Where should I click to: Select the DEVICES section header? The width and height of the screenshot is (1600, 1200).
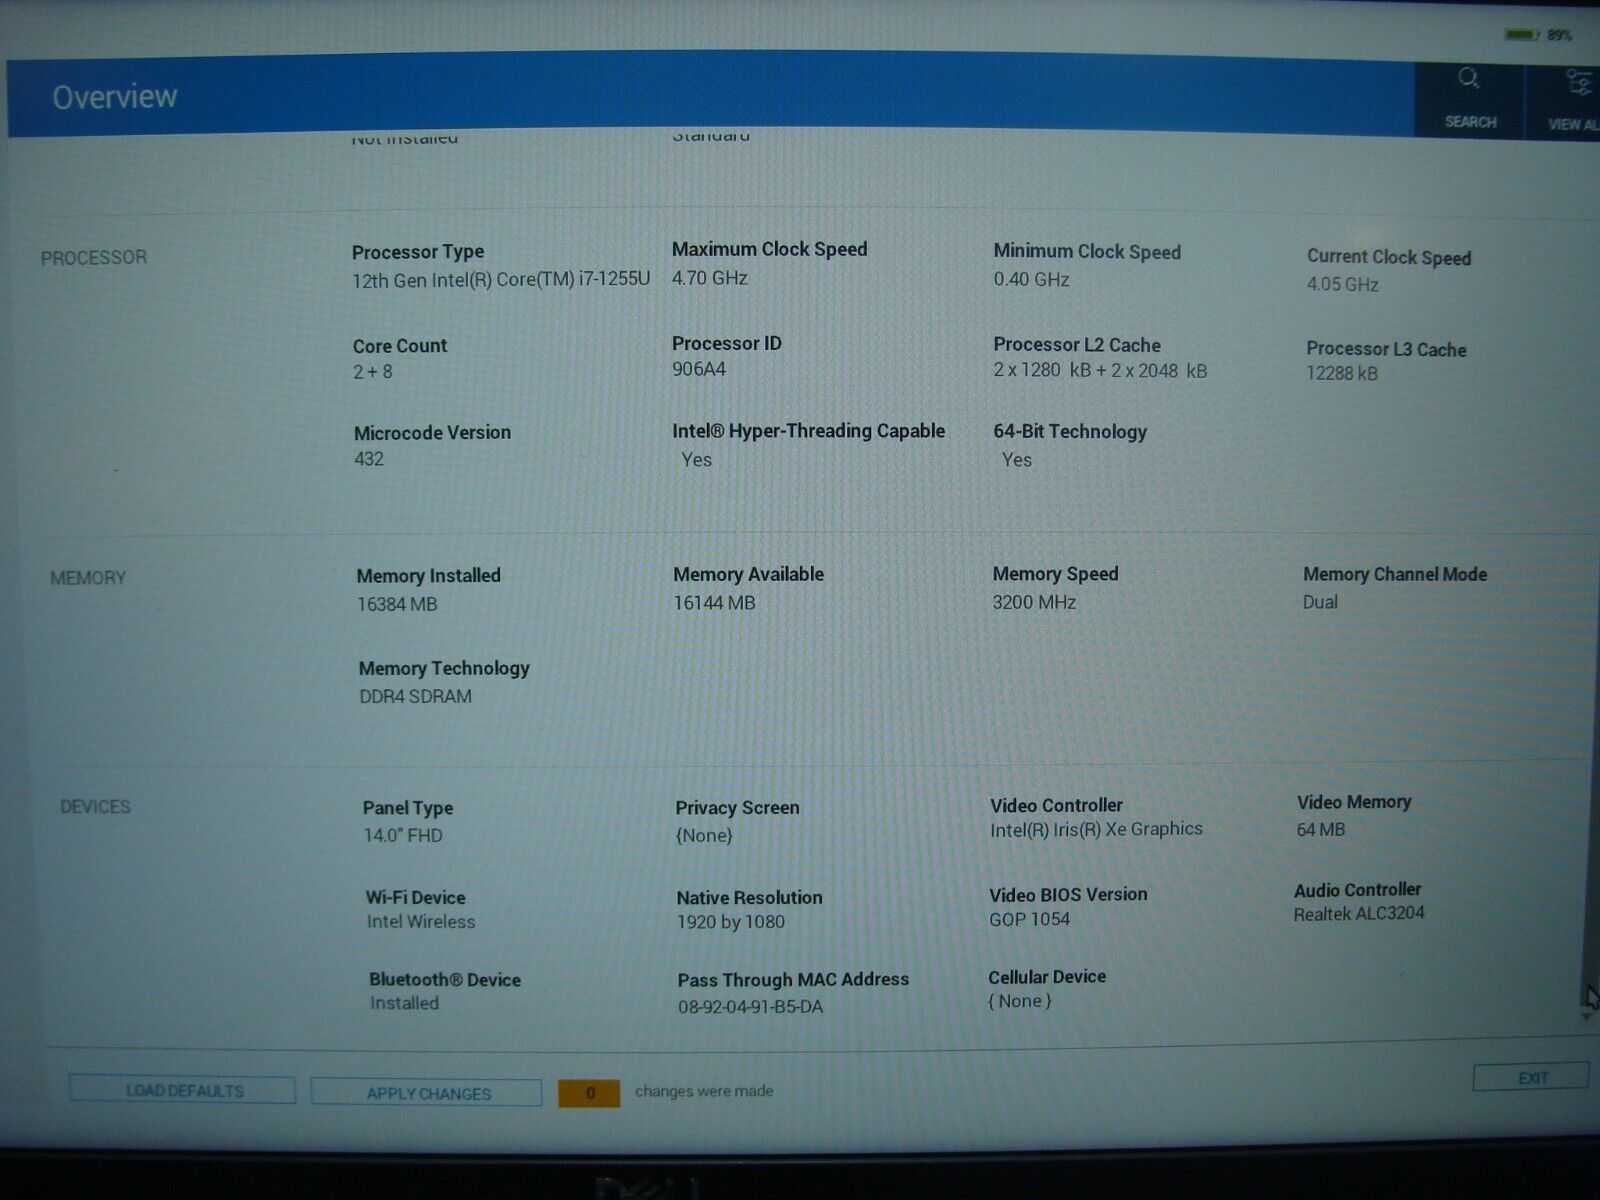coord(96,806)
